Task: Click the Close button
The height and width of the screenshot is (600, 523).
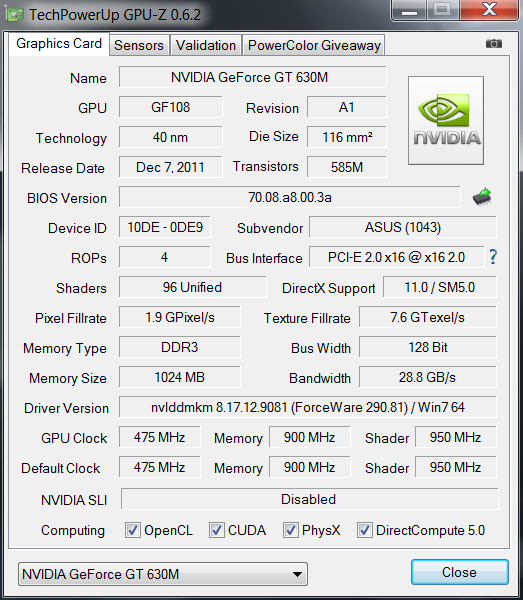Action: coord(459,572)
